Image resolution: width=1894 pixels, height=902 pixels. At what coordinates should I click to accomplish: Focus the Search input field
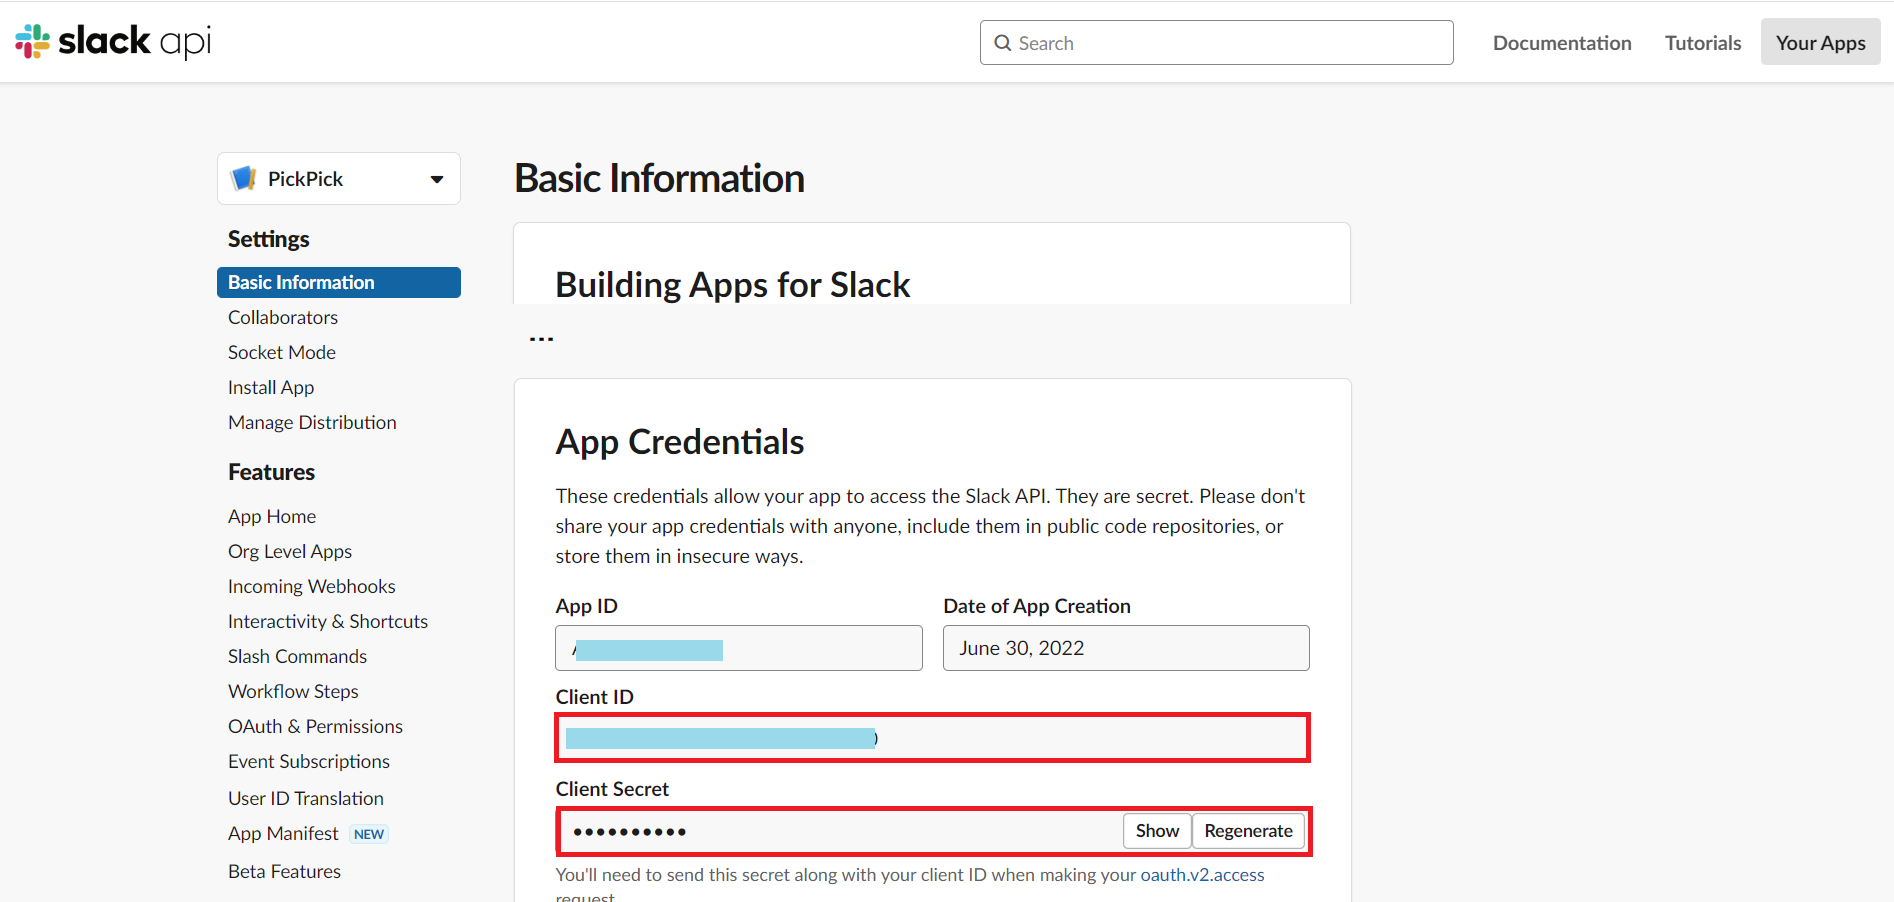coord(1217,43)
